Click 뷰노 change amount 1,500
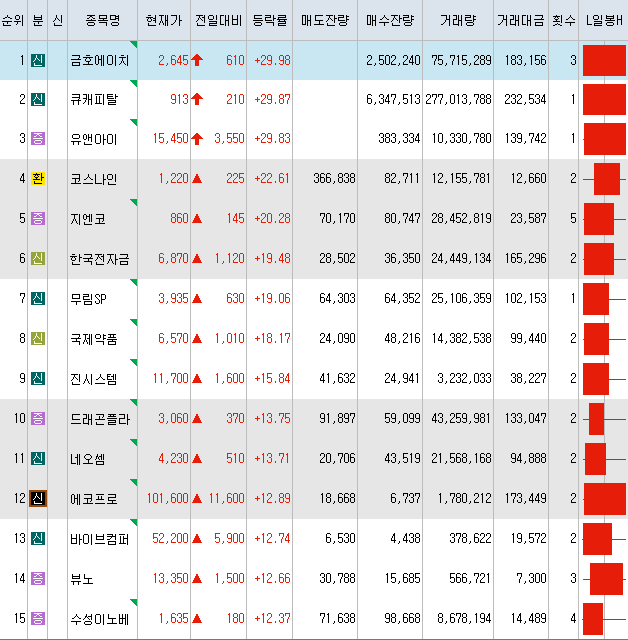 230,578
